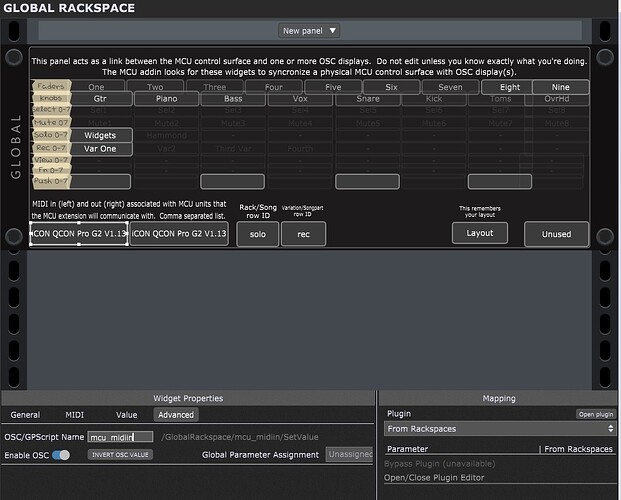The image size is (621, 500).
Task: Click the dimmed Sel5 label
Action: 368,110
